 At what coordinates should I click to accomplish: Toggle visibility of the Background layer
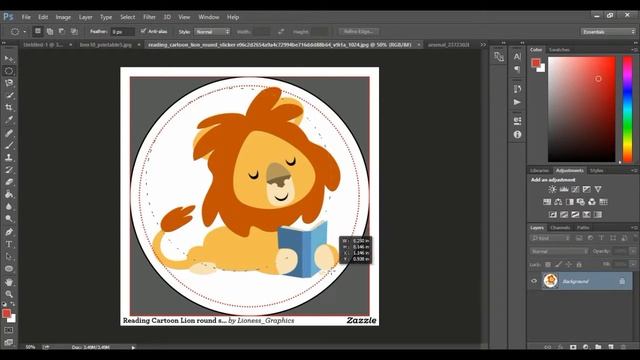pos(534,281)
